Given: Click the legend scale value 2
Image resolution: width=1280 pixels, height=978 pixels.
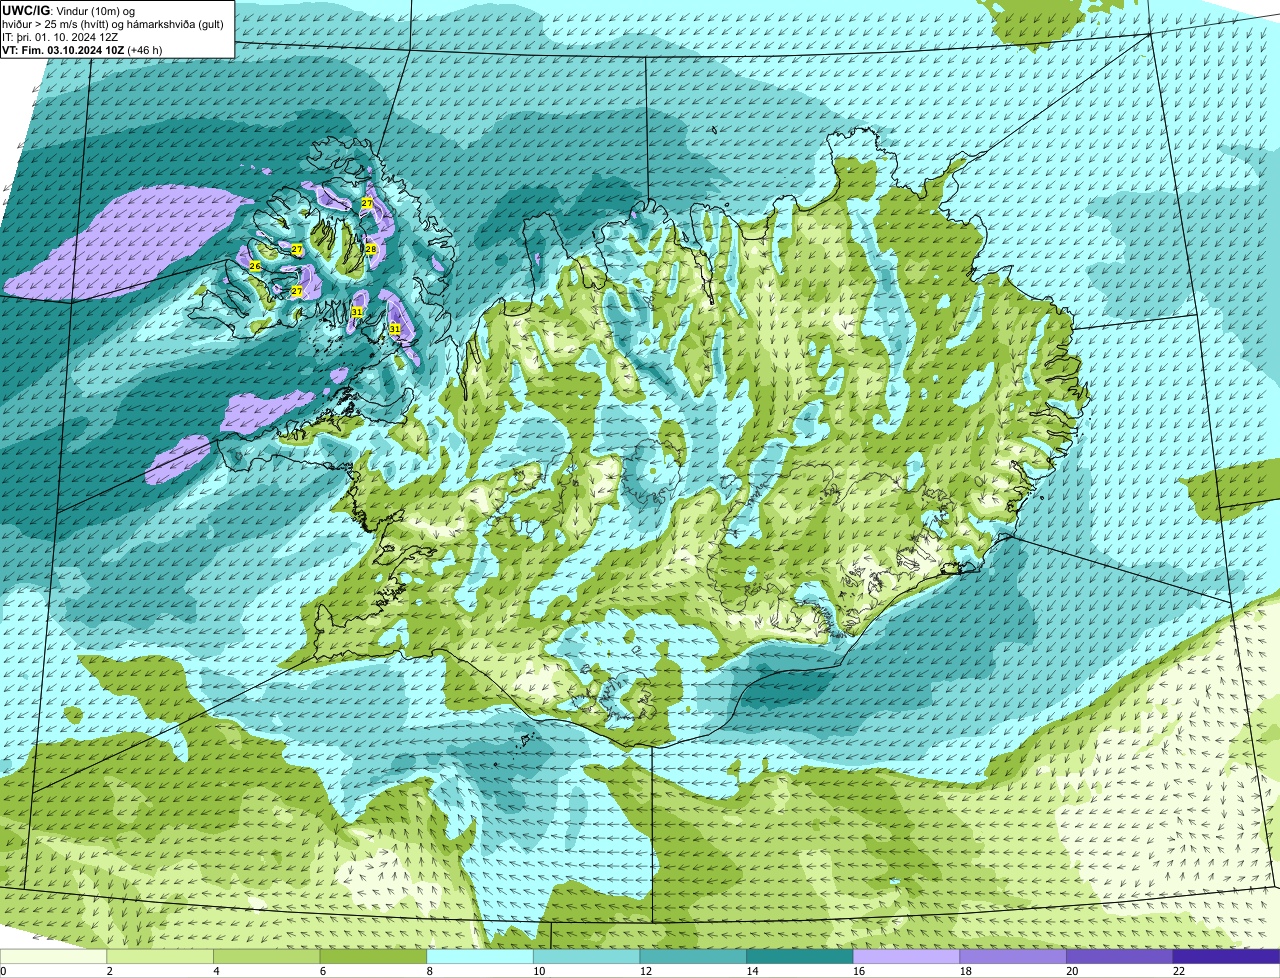Looking at the screenshot, I should click(109, 971).
